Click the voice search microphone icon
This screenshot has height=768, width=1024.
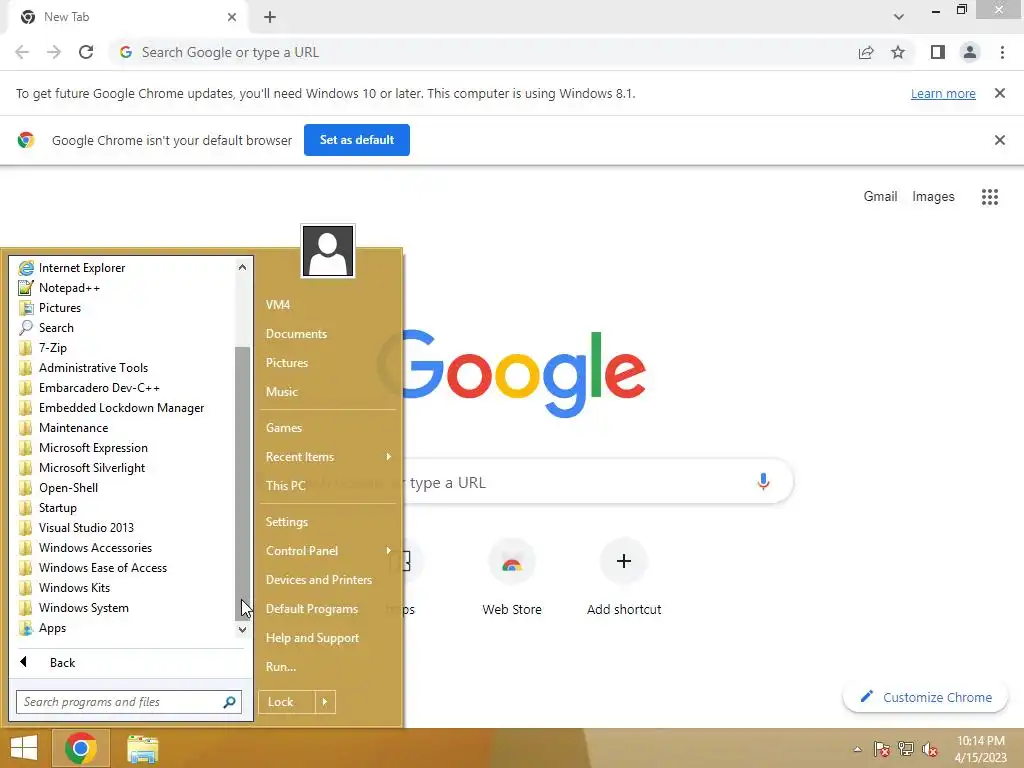(x=763, y=482)
